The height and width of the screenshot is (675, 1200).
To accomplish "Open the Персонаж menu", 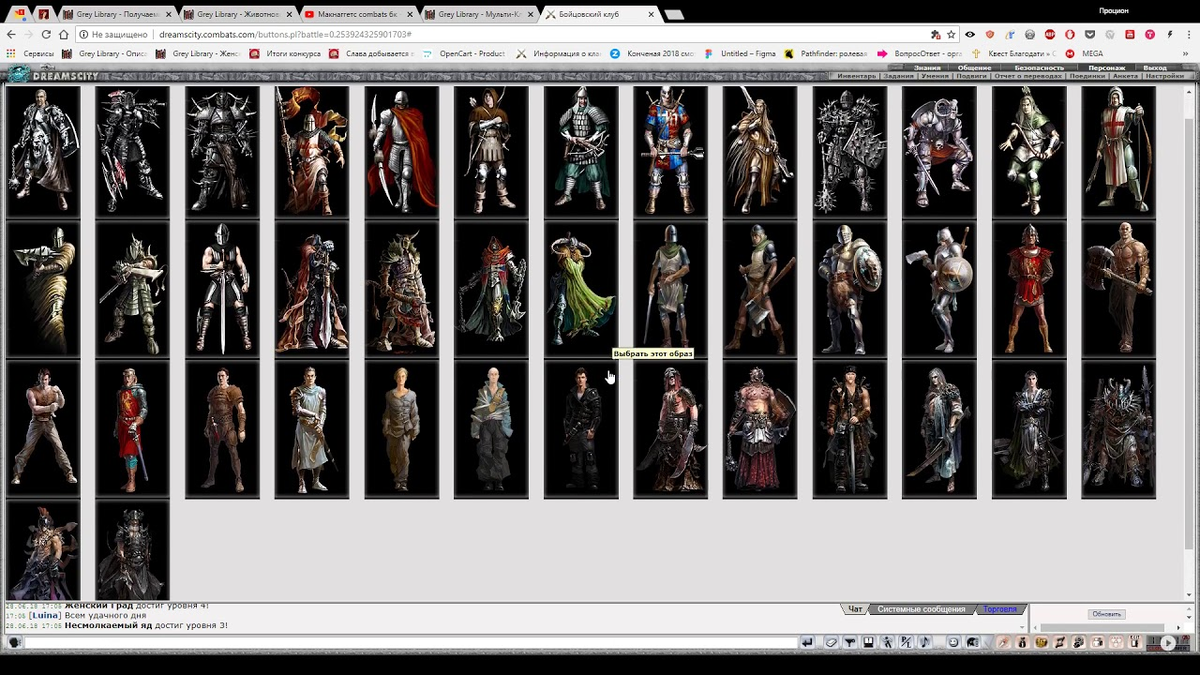I will pyautogui.click(x=1106, y=68).
